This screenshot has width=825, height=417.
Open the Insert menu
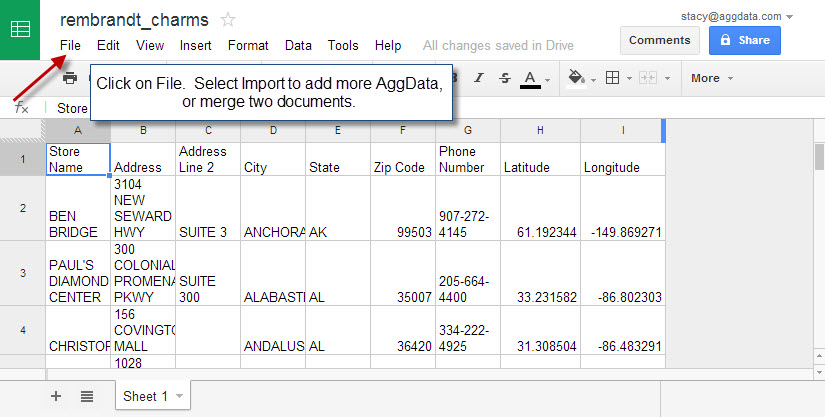[x=195, y=46]
